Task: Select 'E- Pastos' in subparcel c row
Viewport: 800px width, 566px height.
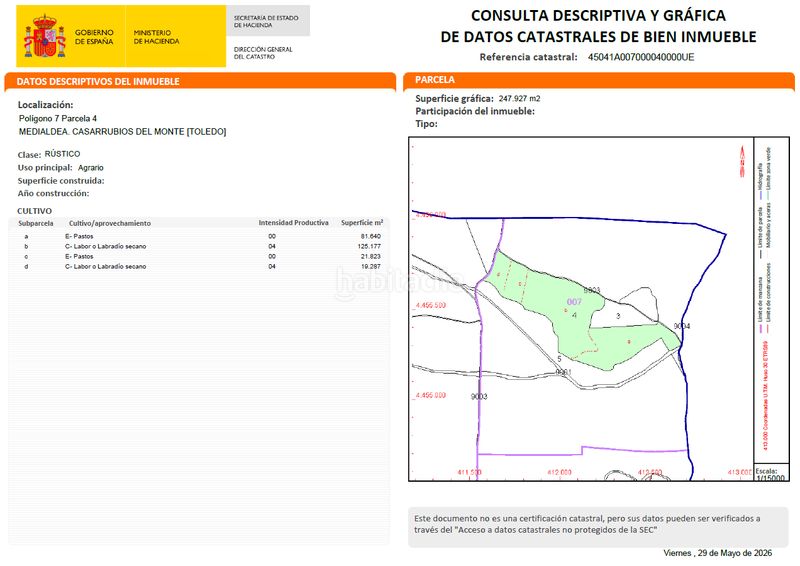Action: click(79, 257)
